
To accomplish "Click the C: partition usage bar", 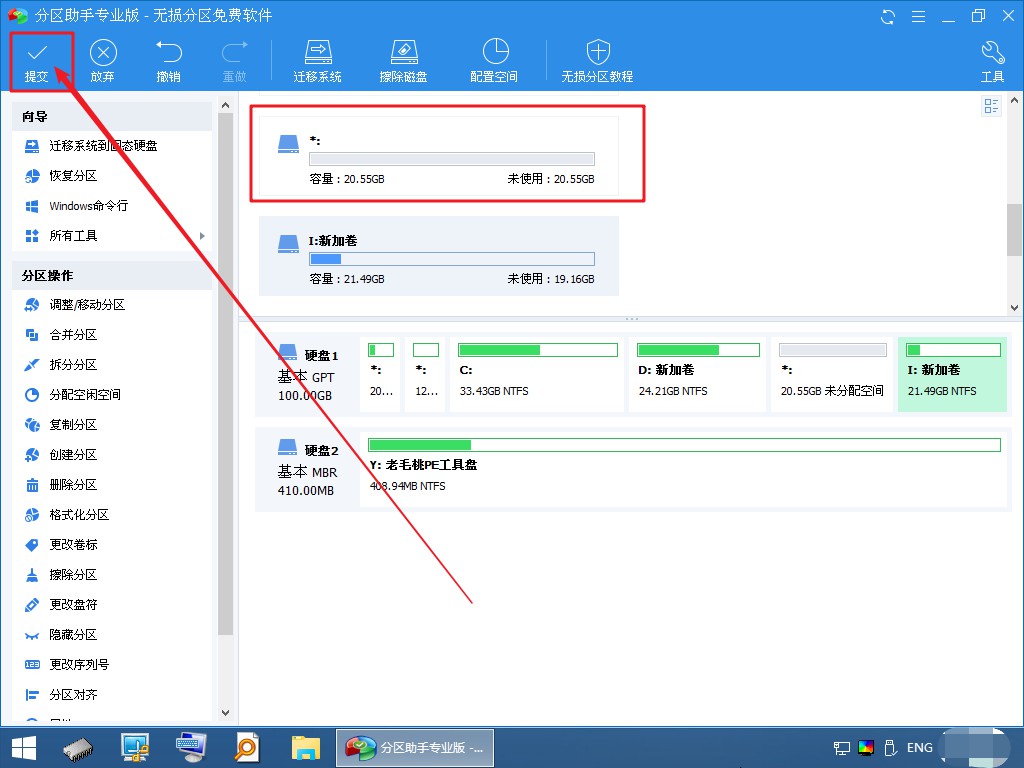I will (537, 350).
